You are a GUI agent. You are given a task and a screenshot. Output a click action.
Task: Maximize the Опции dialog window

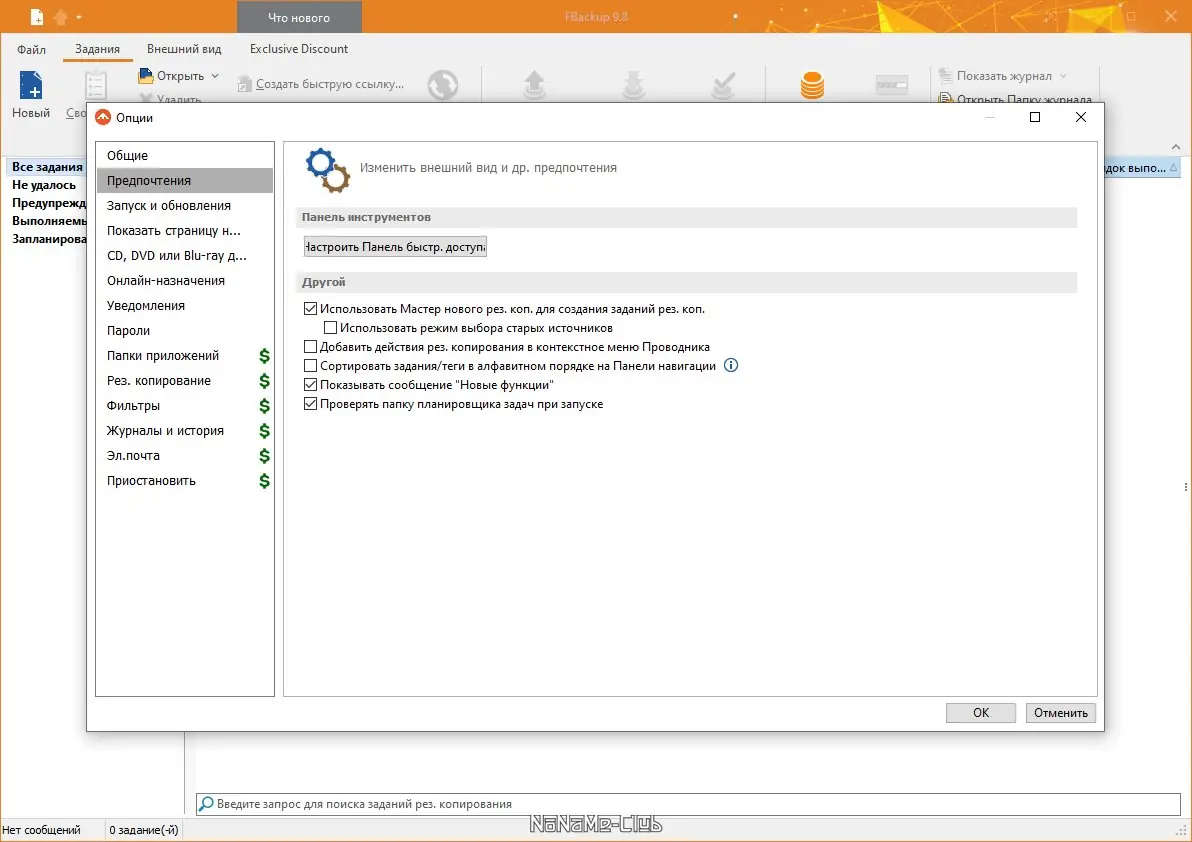[1035, 117]
